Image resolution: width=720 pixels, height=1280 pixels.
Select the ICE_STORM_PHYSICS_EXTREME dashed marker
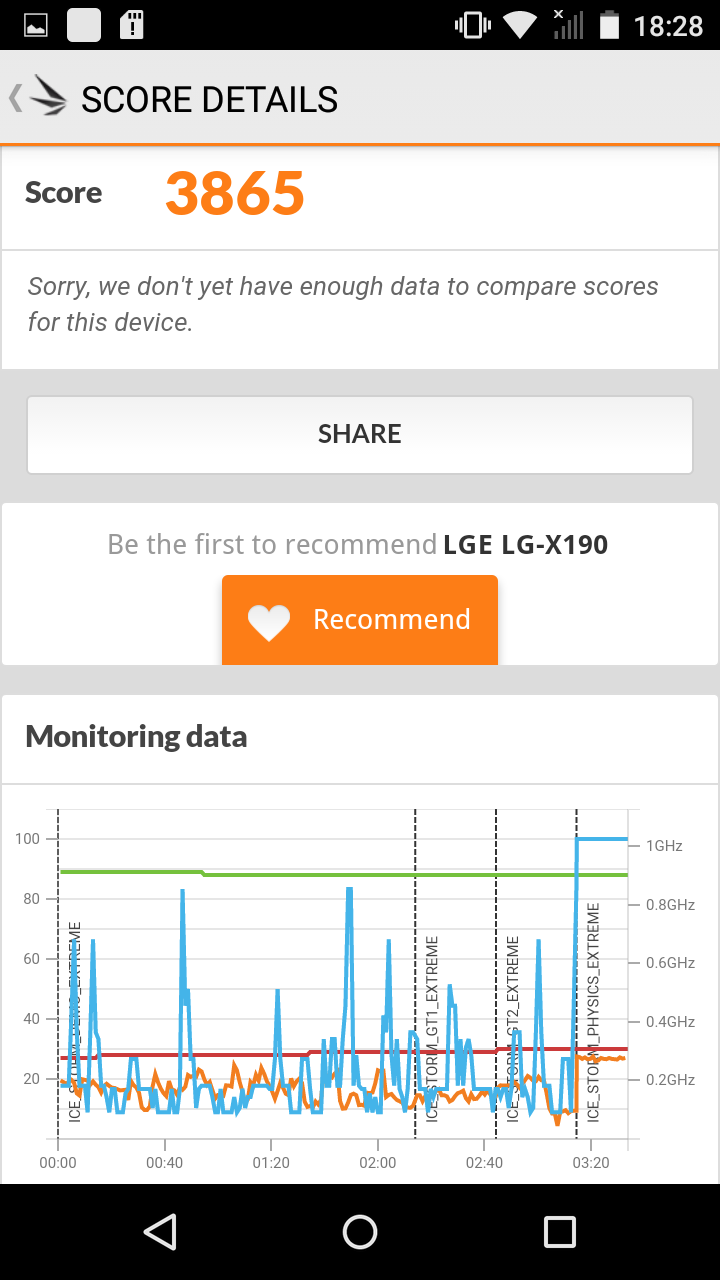point(577,973)
